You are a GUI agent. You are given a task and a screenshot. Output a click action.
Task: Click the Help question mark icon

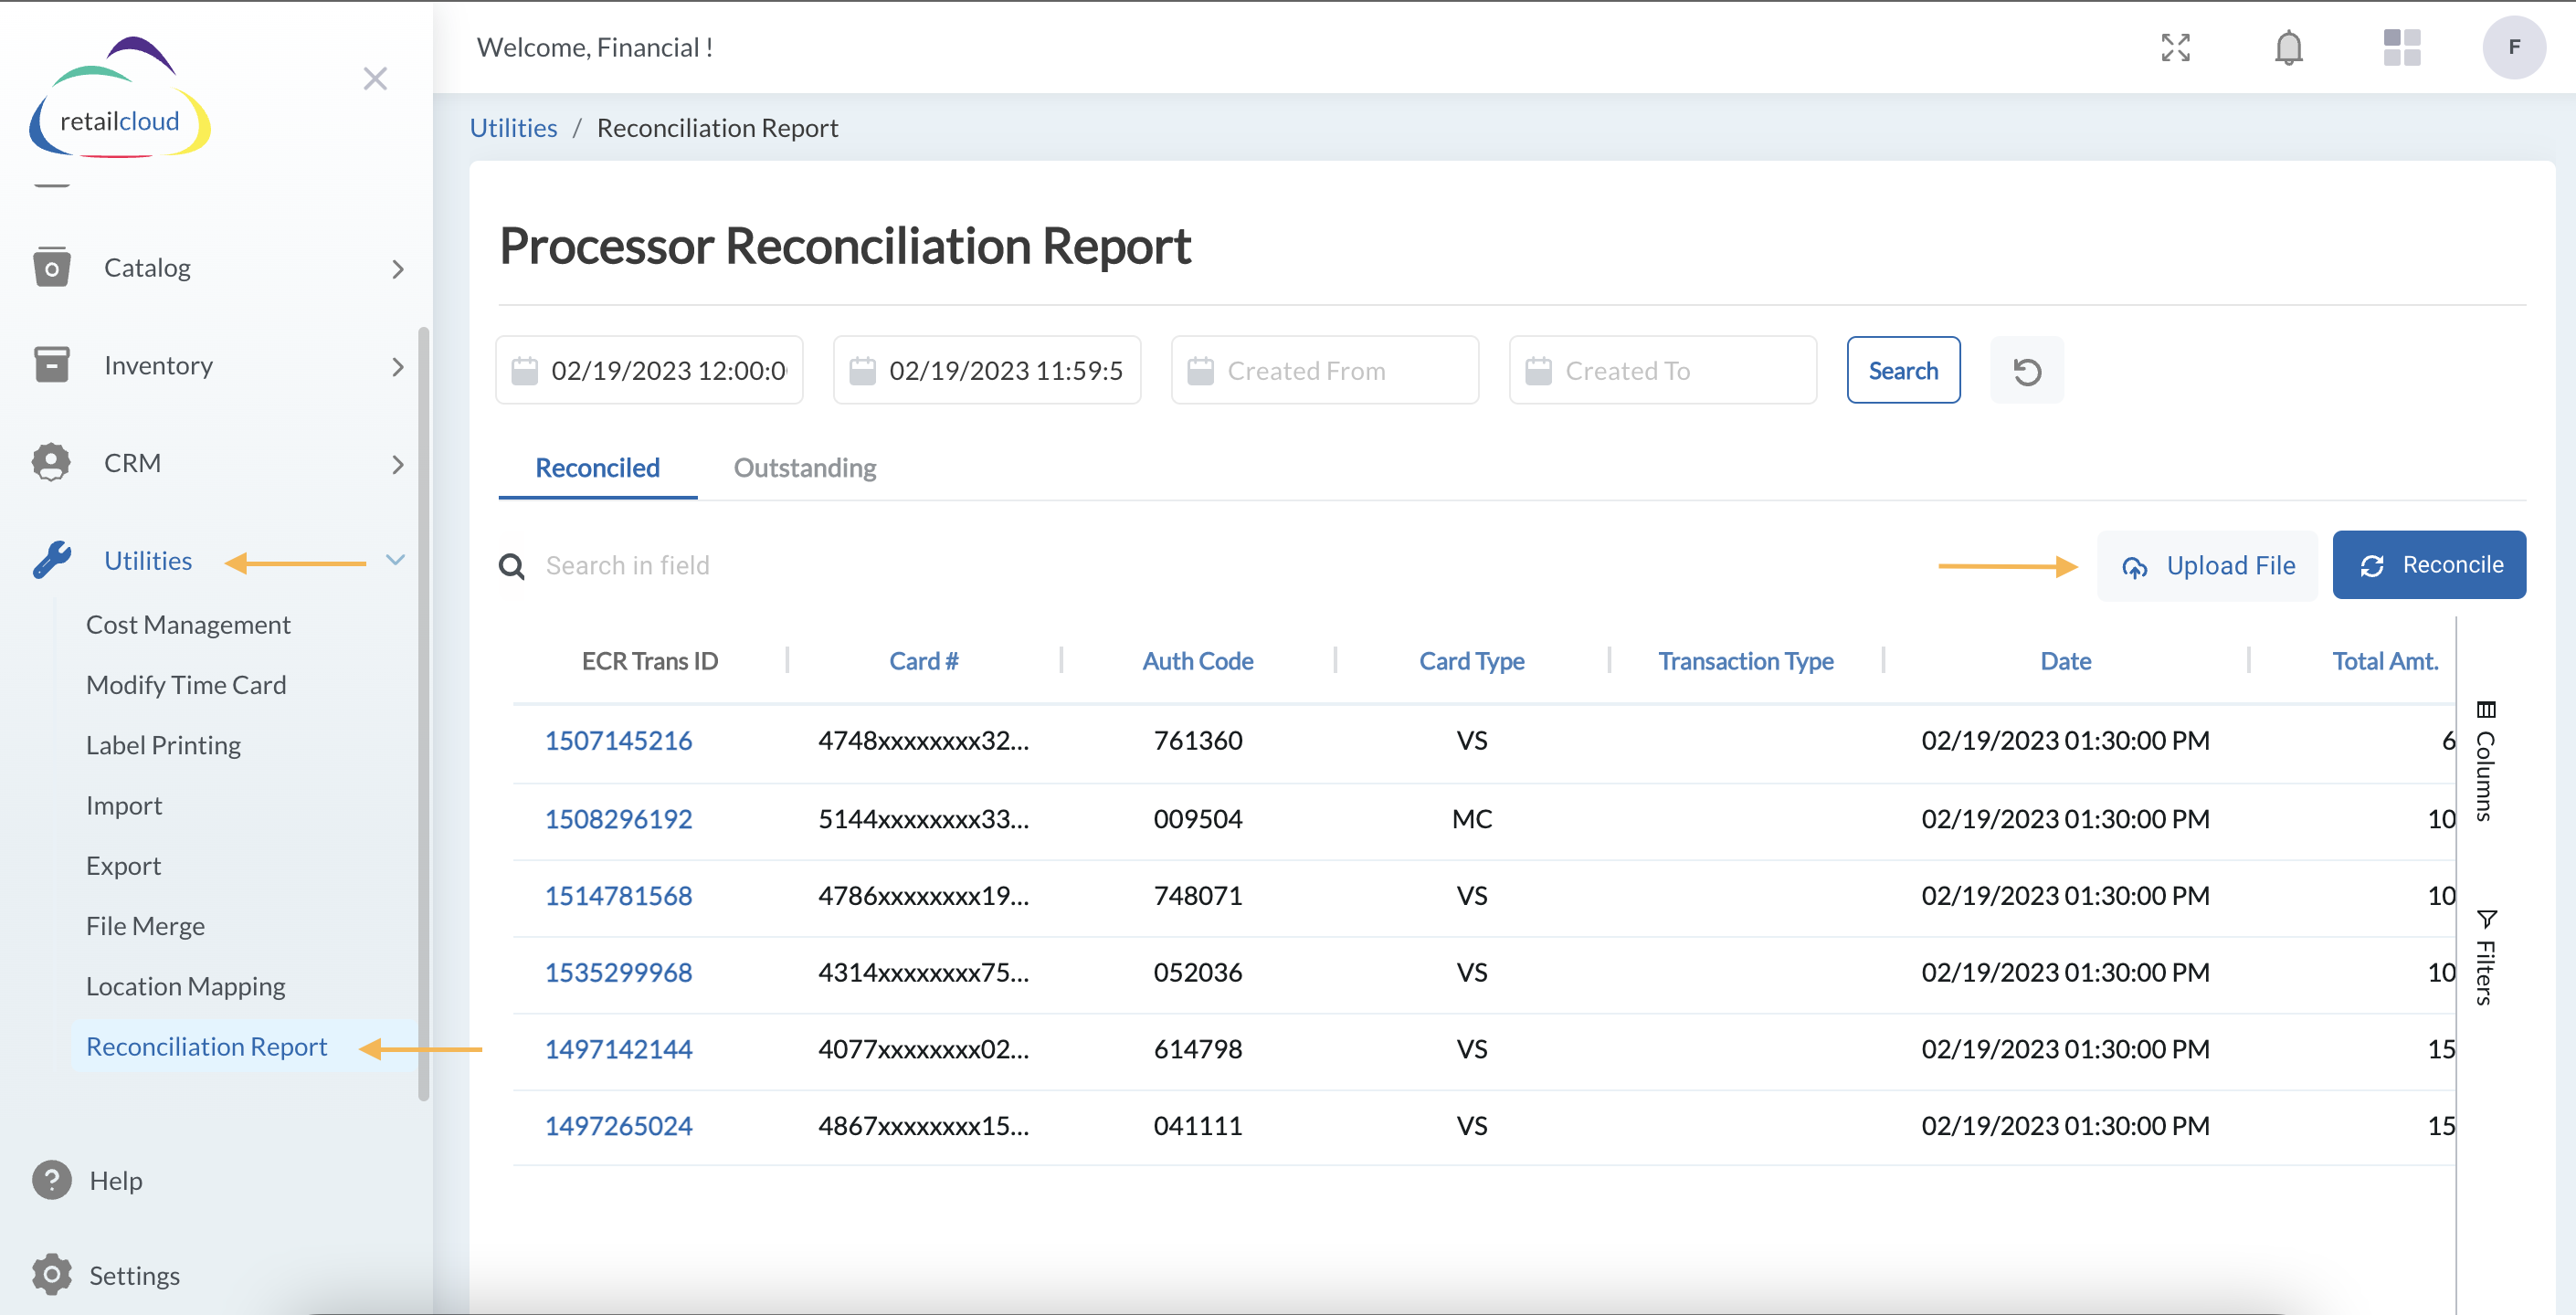coord(51,1180)
